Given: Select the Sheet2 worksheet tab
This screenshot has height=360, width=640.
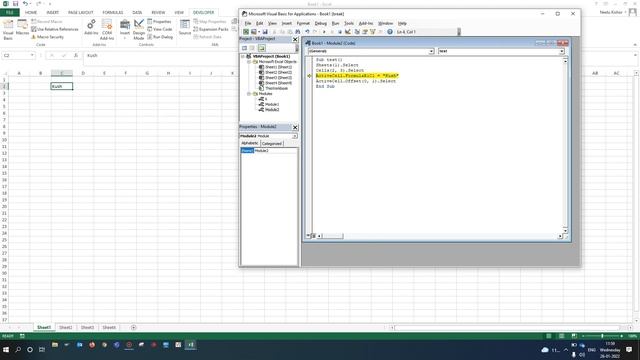Looking at the screenshot, I should [65, 327].
